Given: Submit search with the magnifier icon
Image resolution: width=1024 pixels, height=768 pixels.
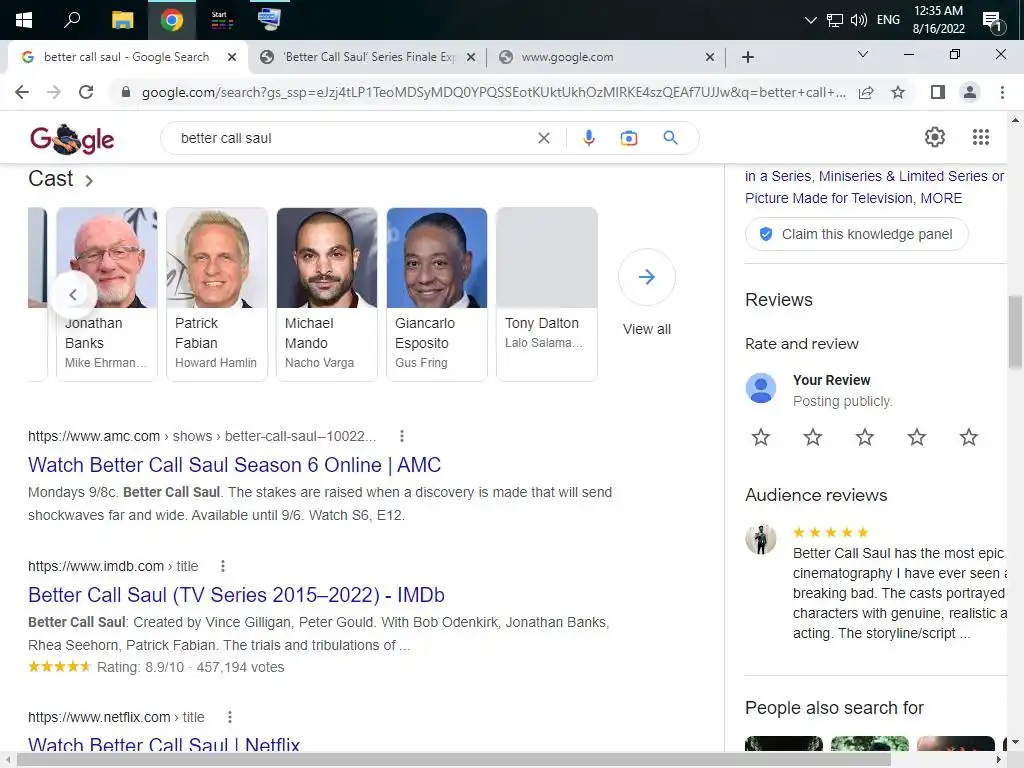Looking at the screenshot, I should tap(670, 138).
